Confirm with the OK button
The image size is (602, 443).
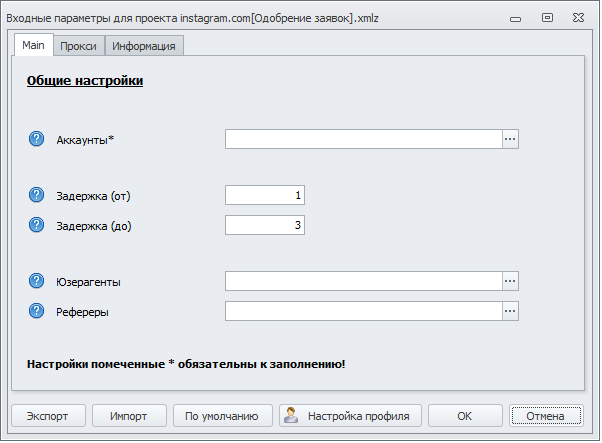coord(464,416)
